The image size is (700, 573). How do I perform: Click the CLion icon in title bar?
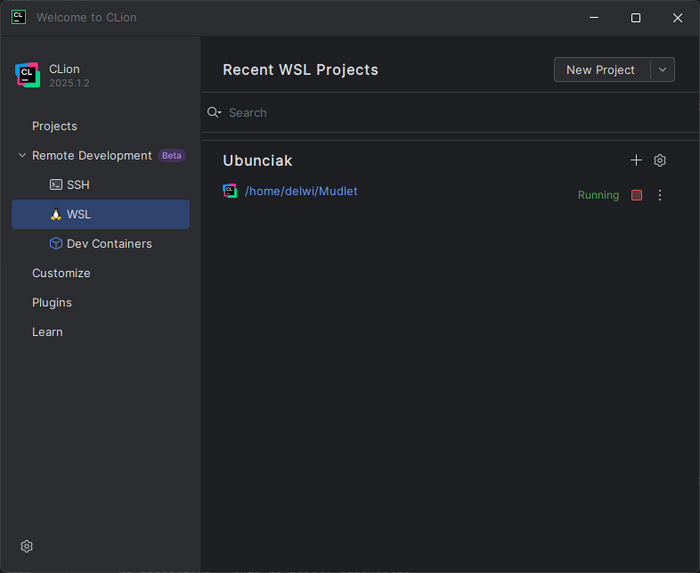(18, 17)
